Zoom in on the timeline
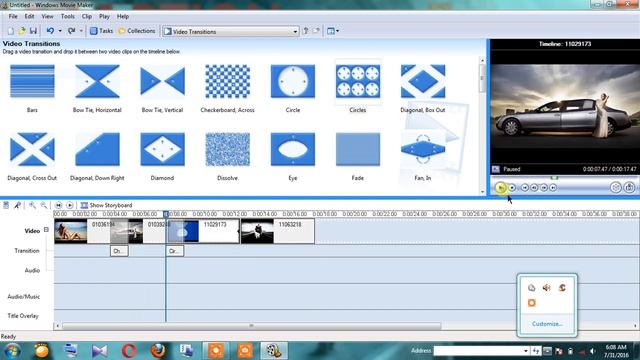This screenshot has width=640, height=360. tap(32, 205)
